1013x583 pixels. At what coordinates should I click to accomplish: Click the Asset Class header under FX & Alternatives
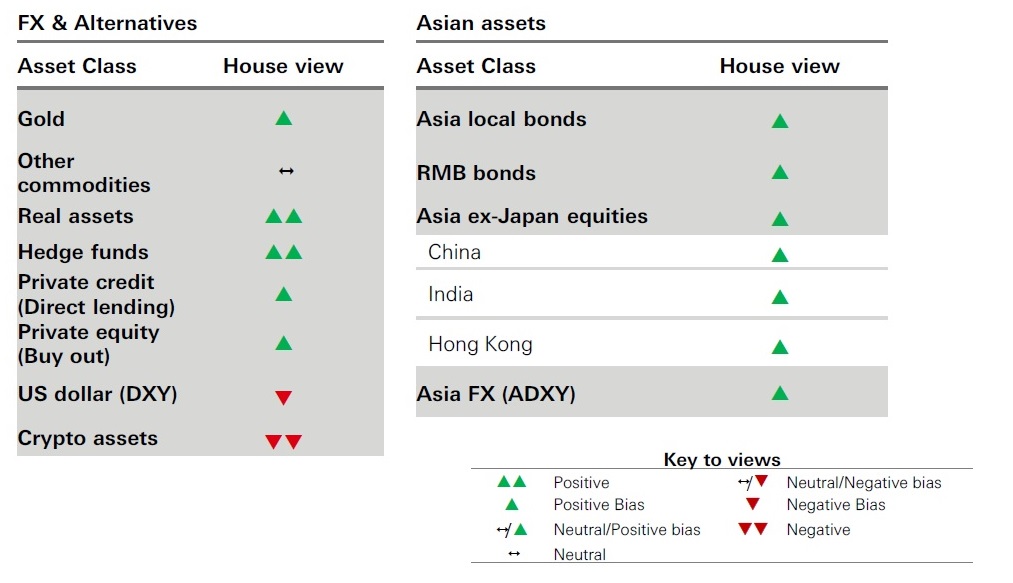tap(77, 66)
